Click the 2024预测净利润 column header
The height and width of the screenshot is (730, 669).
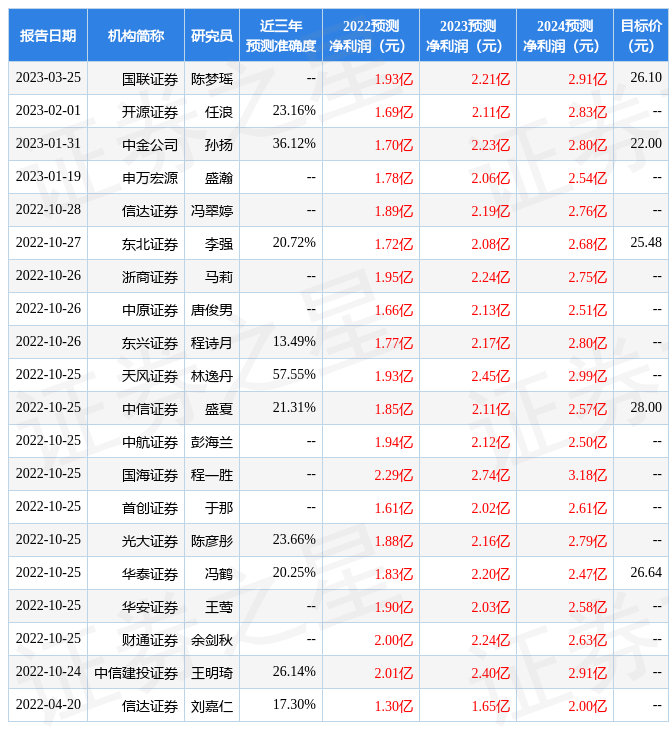565,36
